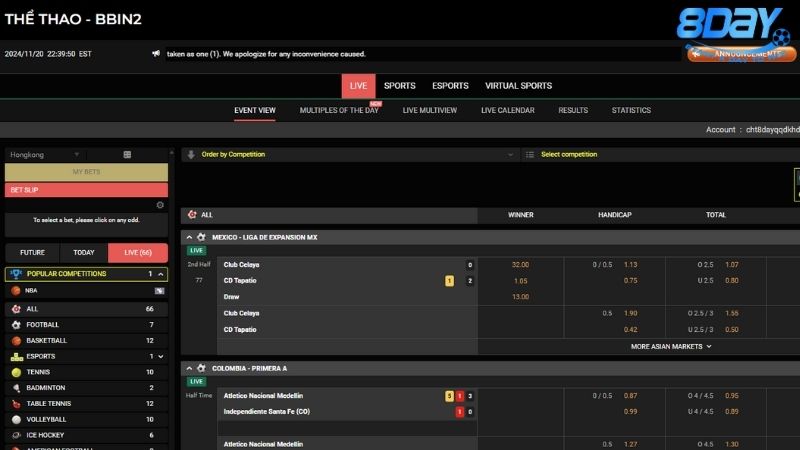Select the Future filter
The width and height of the screenshot is (800, 450).
pos(32,253)
